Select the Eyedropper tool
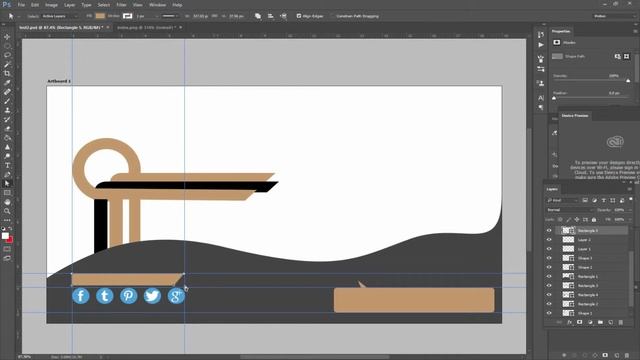 (x=7, y=83)
